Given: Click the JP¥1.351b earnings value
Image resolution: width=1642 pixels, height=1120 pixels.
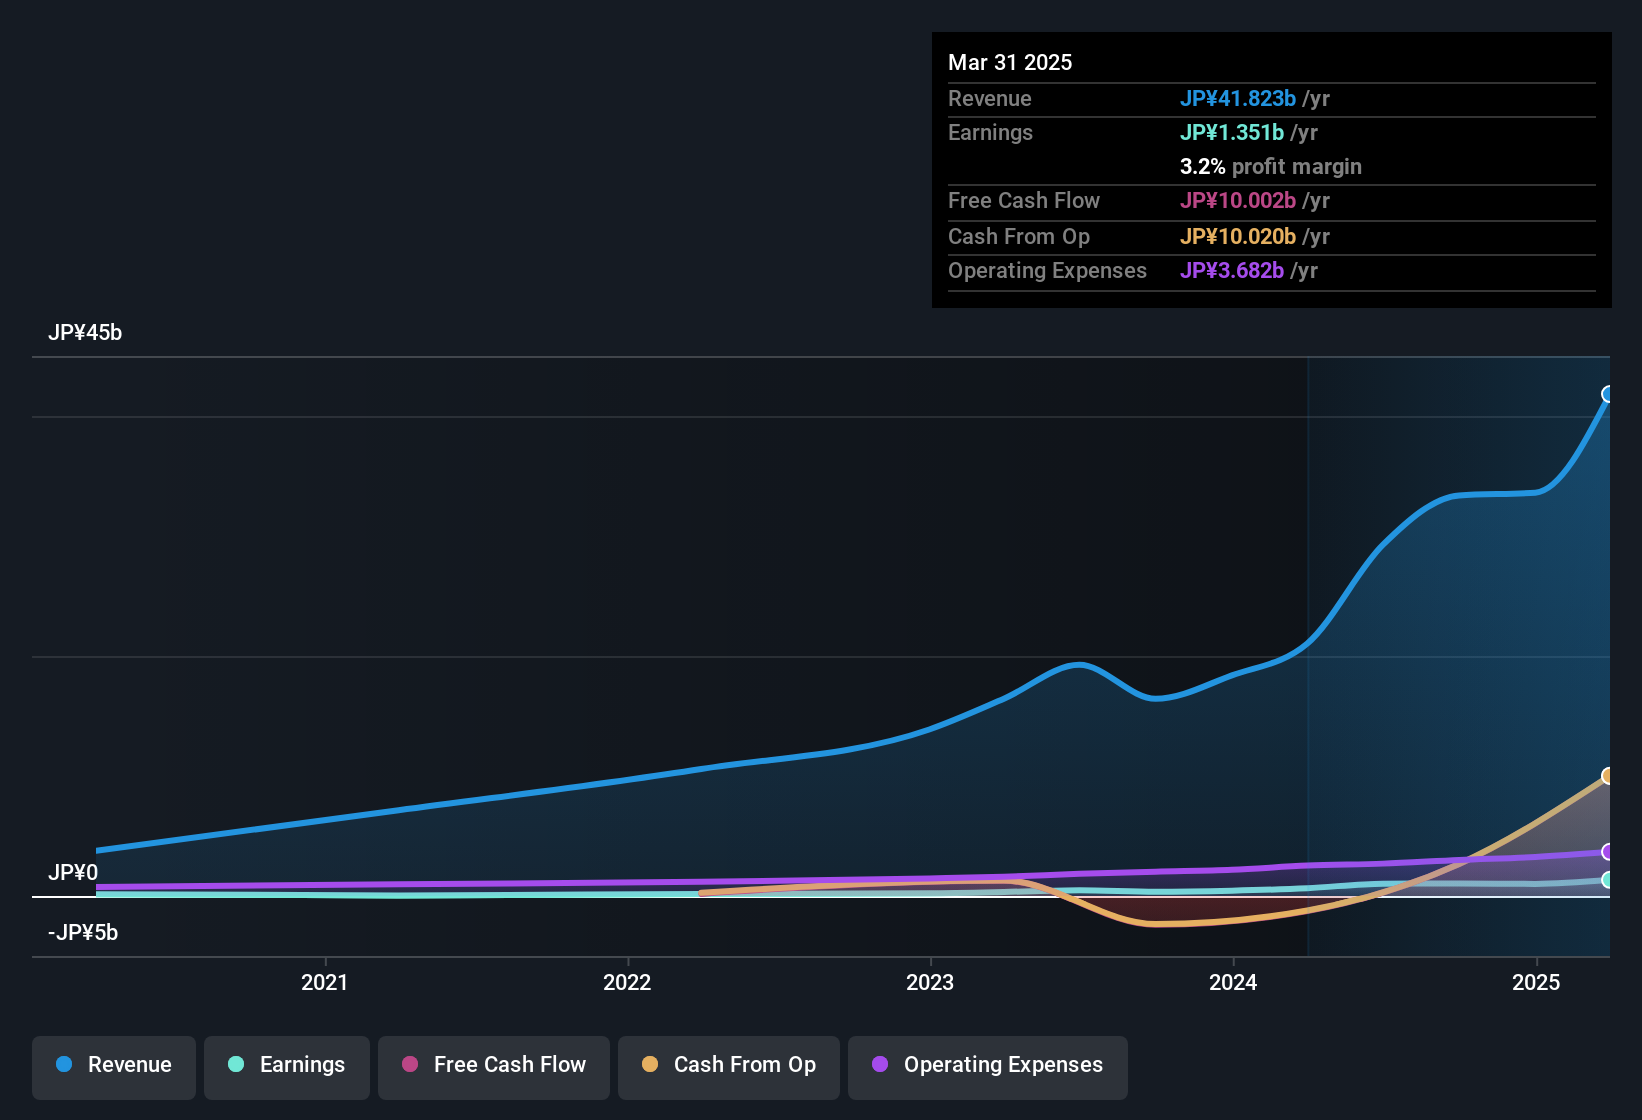Looking at the screenshot, I should tap(1232, 133).
